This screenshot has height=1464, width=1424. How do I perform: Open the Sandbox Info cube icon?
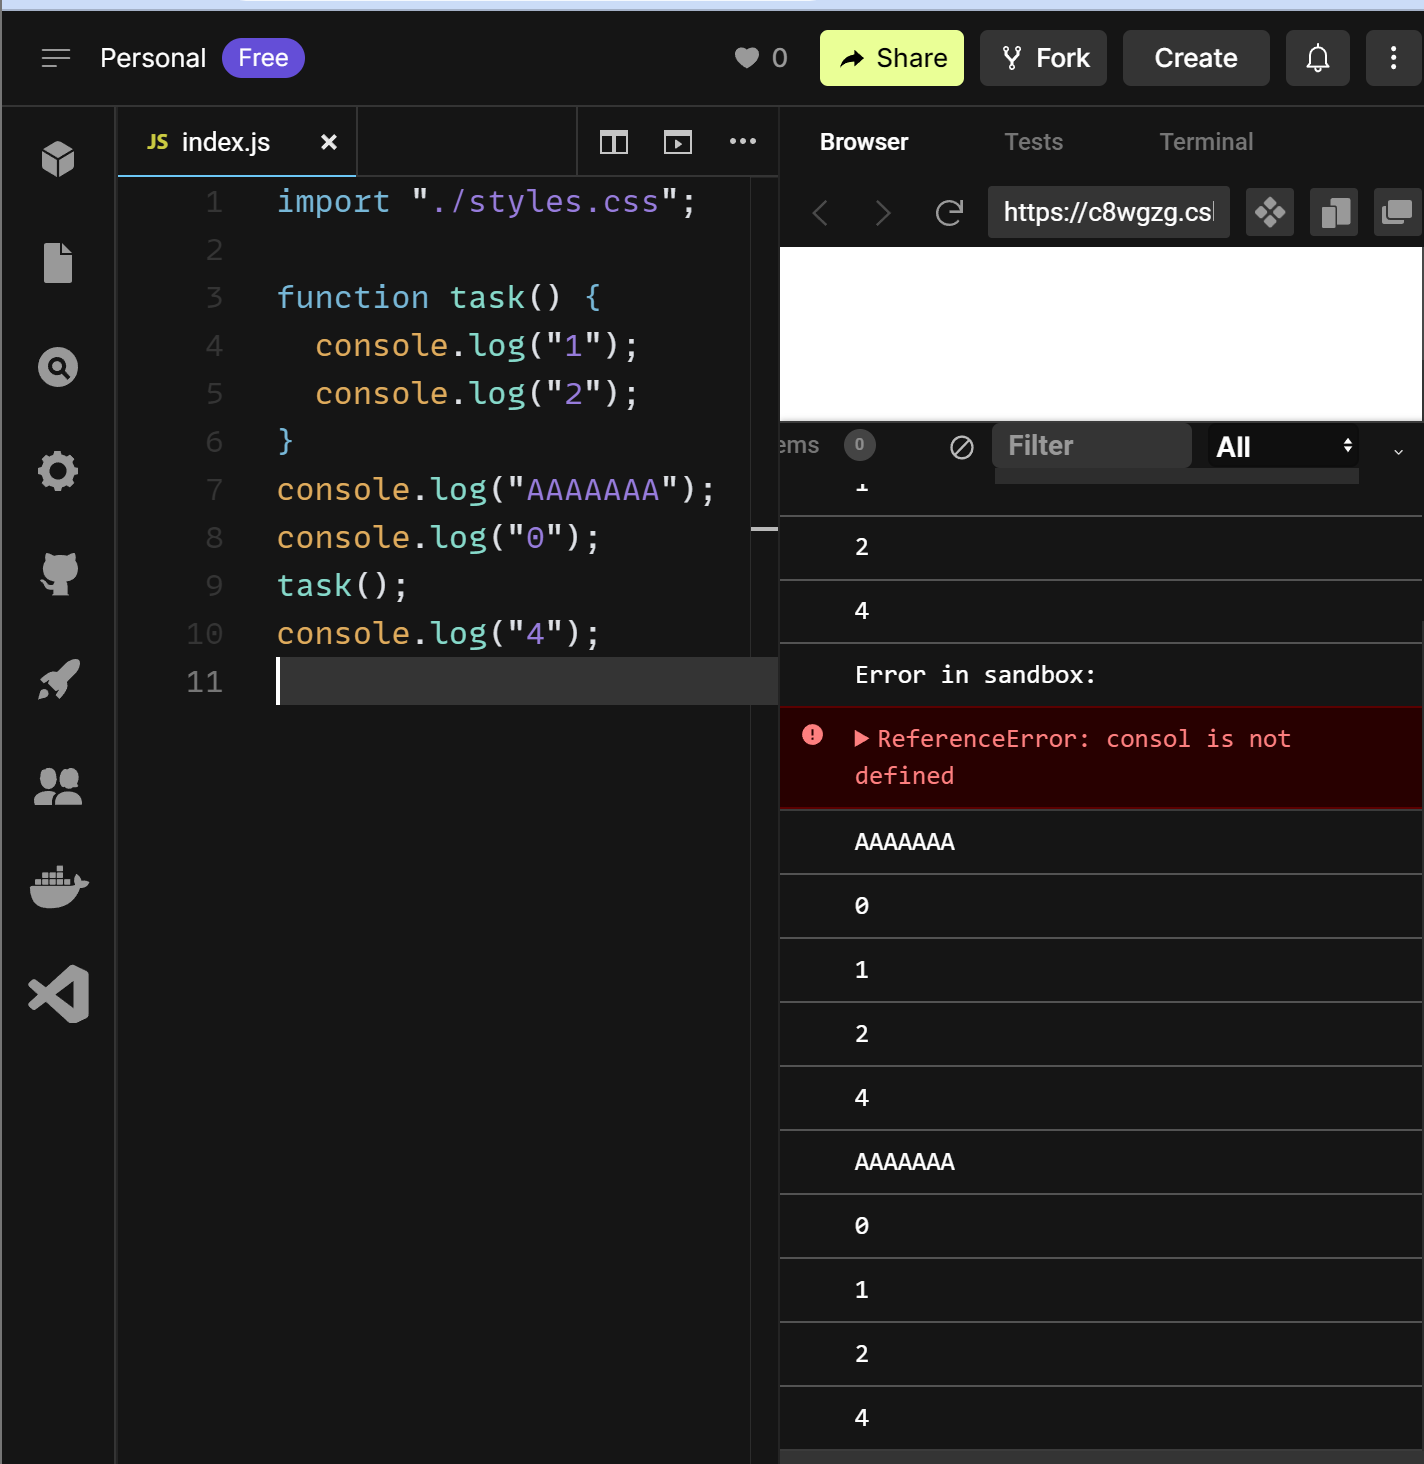click(x=58, y=159)
